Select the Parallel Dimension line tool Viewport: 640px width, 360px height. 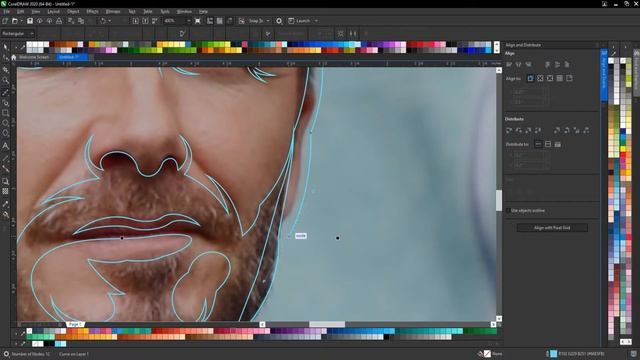[x=5, y=158]
